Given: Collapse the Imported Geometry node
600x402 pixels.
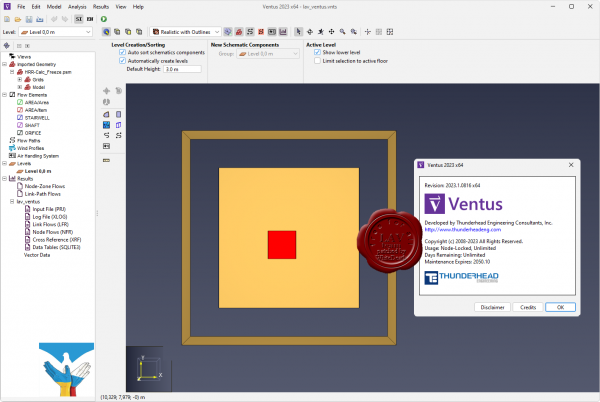Looking at the screenshot, I should [x=5, y=64].
